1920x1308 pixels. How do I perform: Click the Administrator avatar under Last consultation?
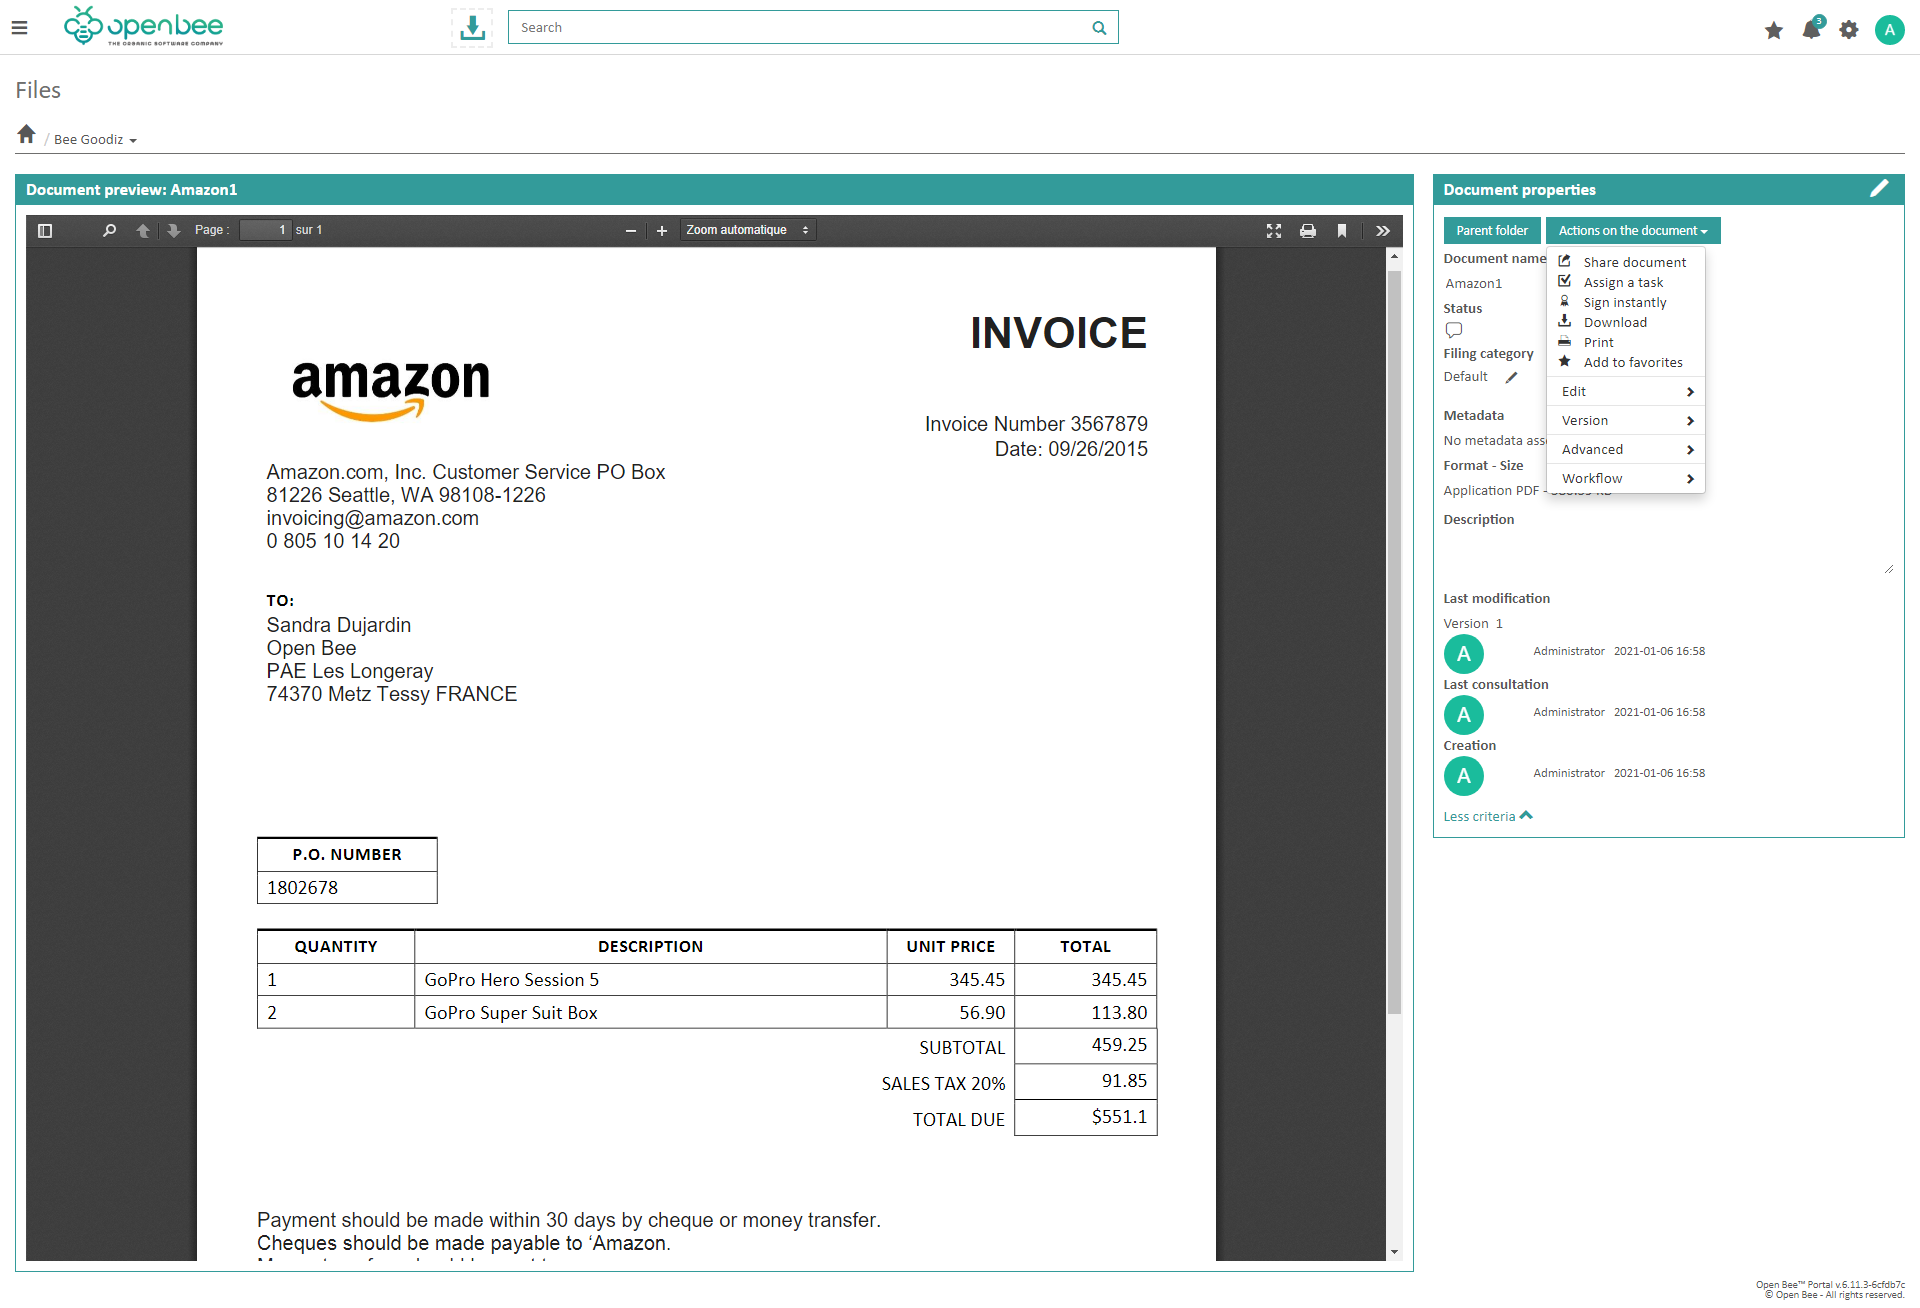1464,715
